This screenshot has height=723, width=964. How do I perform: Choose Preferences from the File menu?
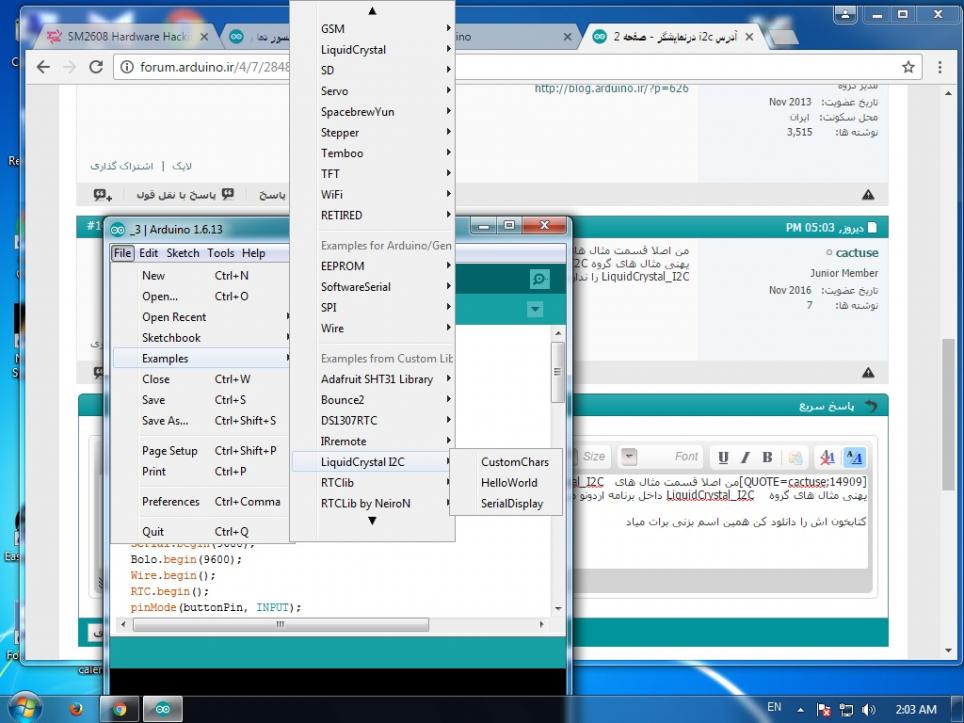point(170,502)
